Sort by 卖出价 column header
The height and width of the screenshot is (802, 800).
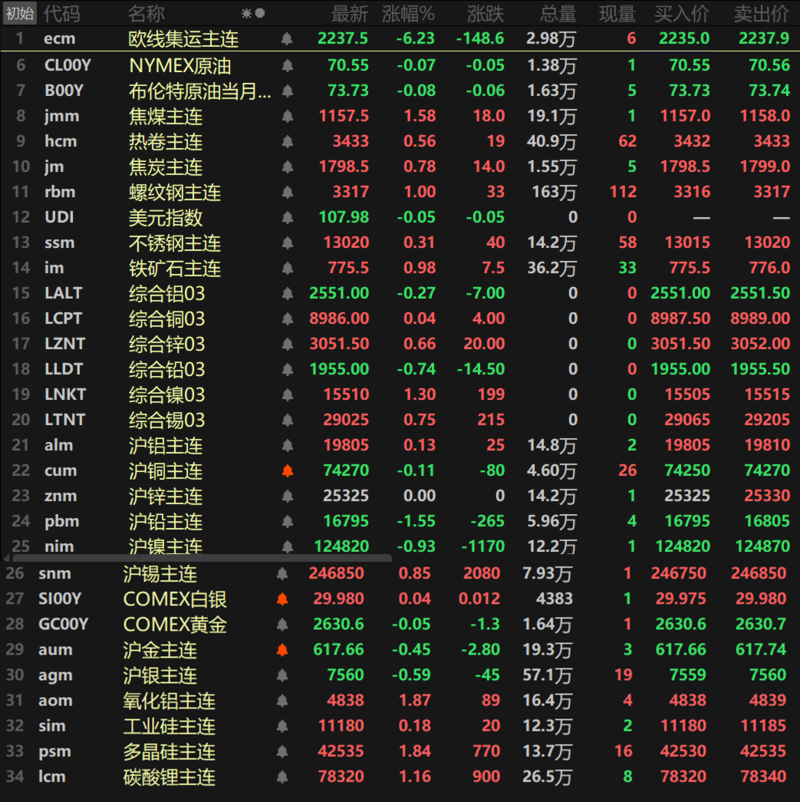pyautogui.click(x=762, y=14)
